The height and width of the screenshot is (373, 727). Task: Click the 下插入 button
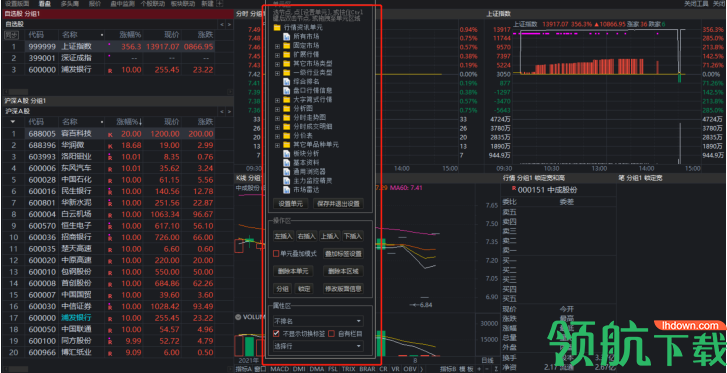point(353,236)
